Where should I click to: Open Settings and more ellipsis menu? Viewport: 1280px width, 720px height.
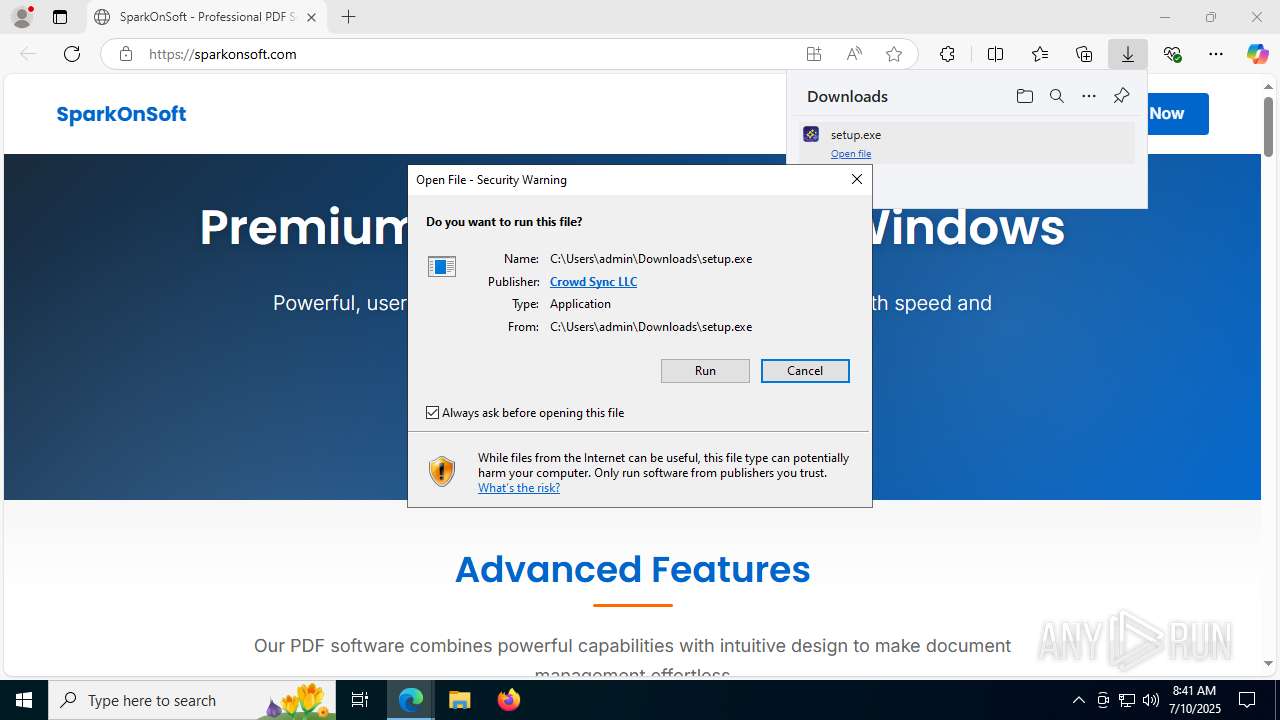1216,54
